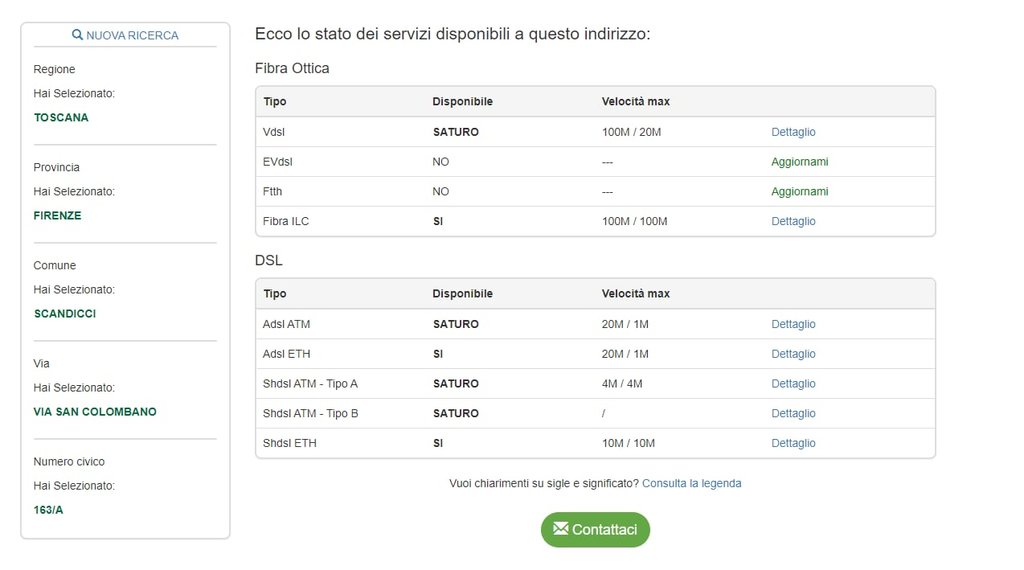The image size is (1024, 570).
Task: Open Dettaglio for Shdsl ATM Tipo B
Action: tap(793, 414)
